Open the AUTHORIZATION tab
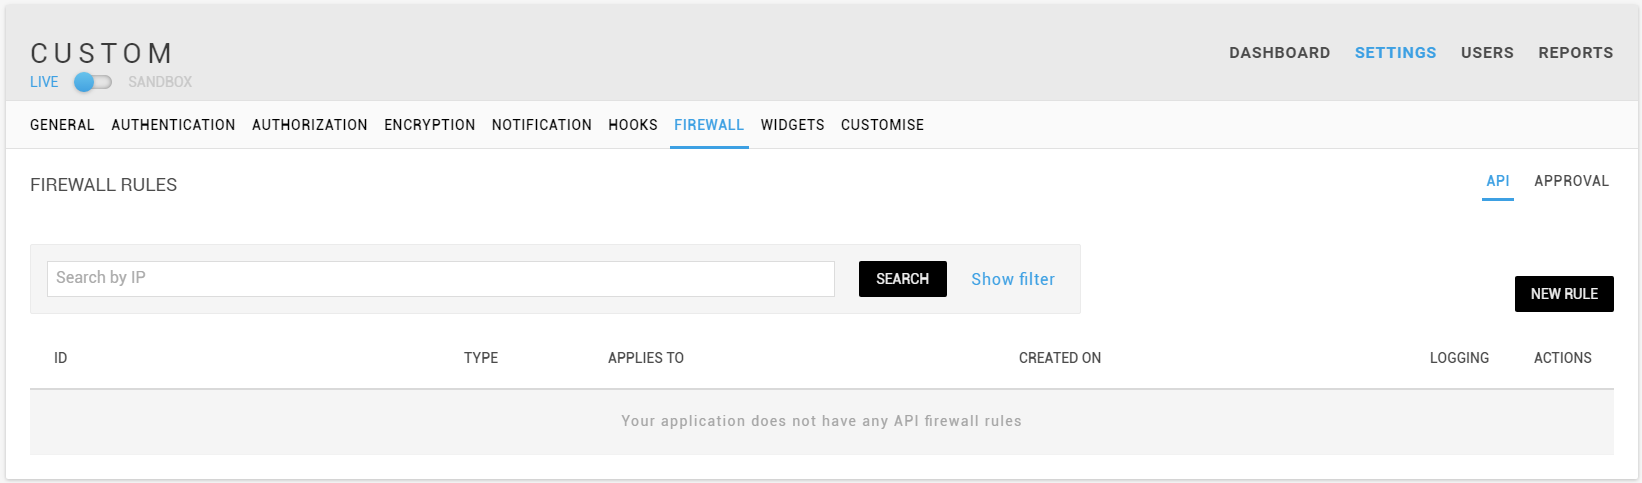The width and height of the screenshot is (1642, 483). click(310, 125)
